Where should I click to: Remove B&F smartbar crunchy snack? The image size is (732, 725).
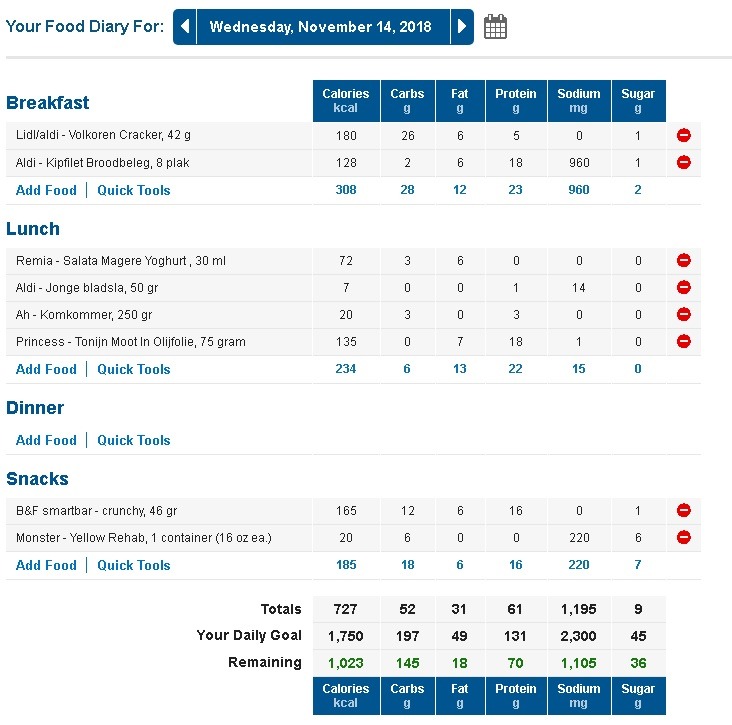click(684, 510)
